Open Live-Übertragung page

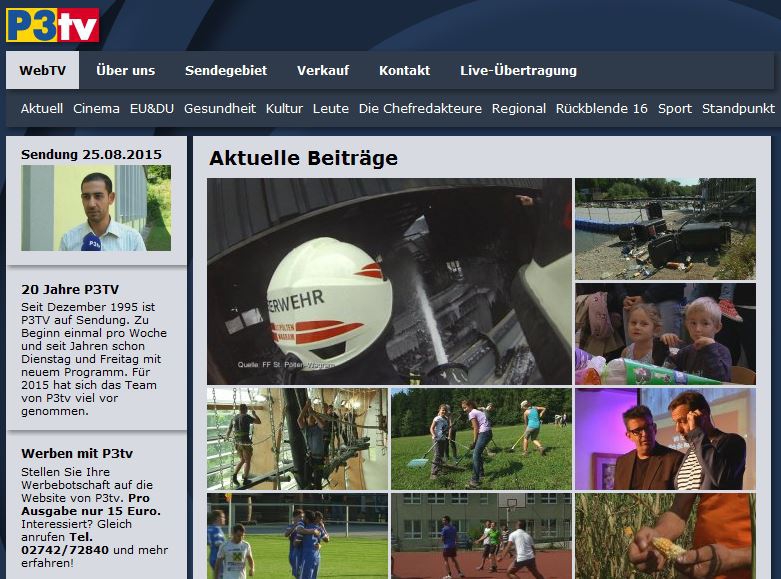click(x=518, y=71)
